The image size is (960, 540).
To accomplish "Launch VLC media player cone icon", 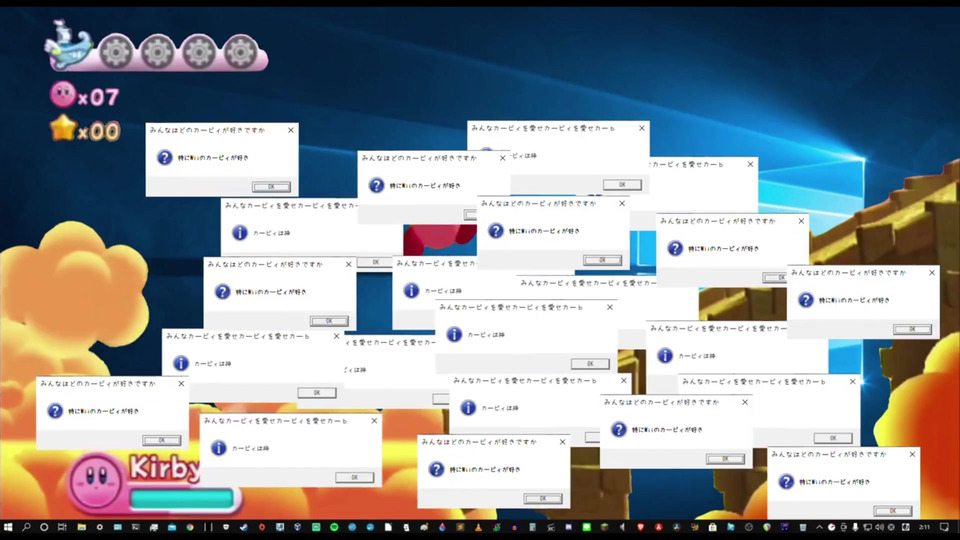I will [478, 527].
